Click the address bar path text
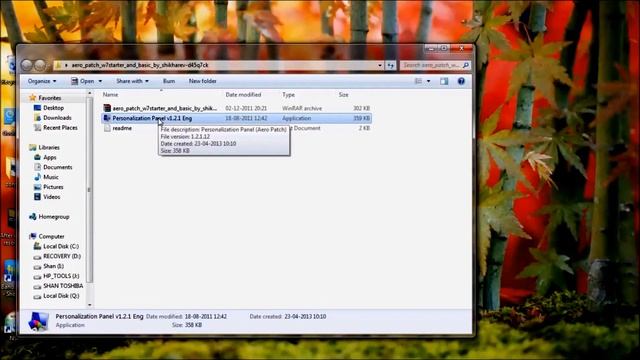Screen dimensions: 640x360 pos(140,65)
